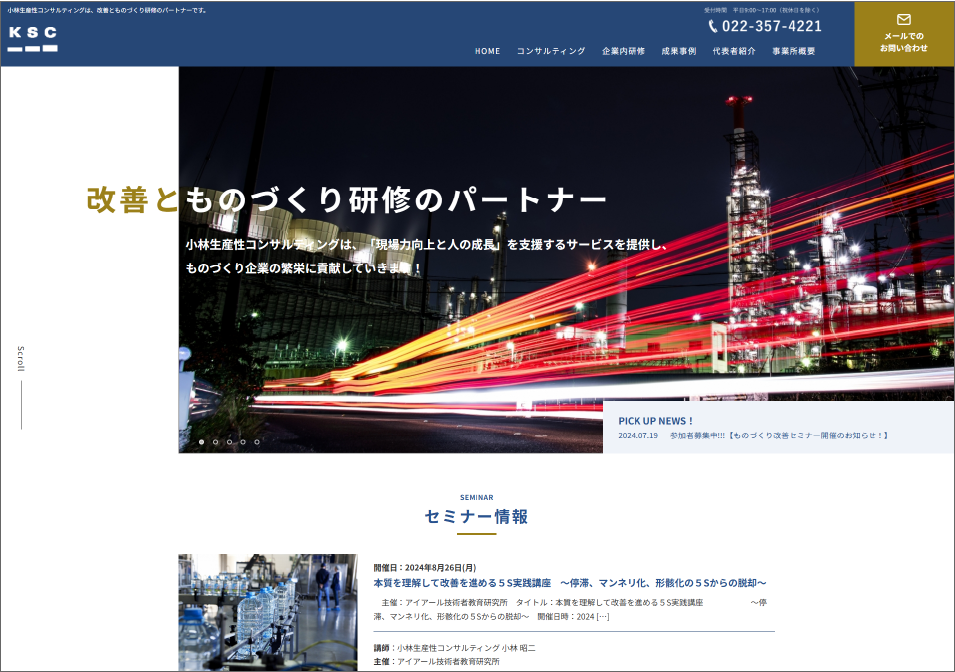Select the third slider pagination dot

[x=229, y=441]
